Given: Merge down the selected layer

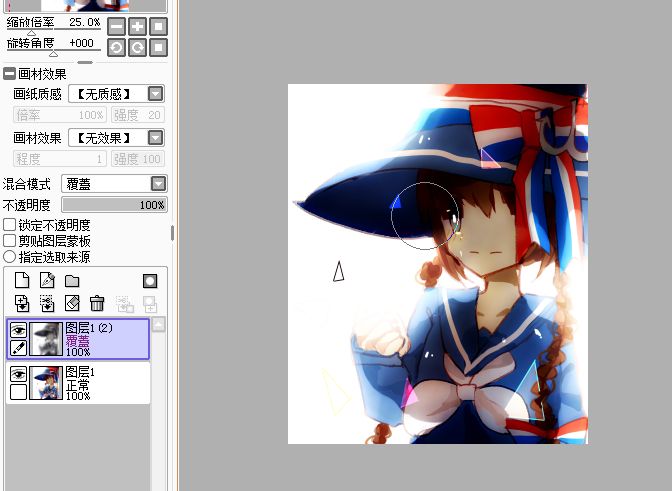Looking at the screenshot, I should pos(47,303).
